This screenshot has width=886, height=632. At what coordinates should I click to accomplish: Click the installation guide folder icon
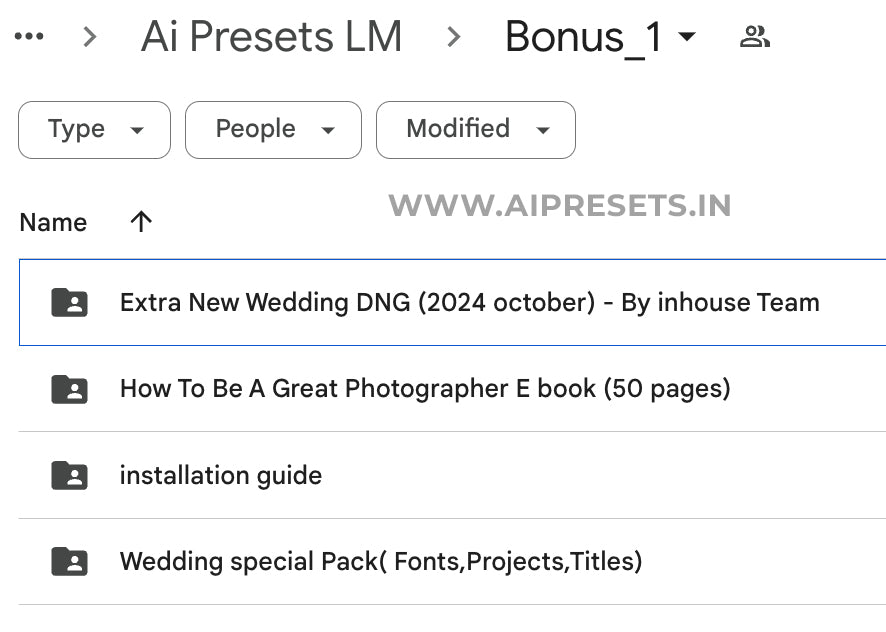click(x=69, y=475)
